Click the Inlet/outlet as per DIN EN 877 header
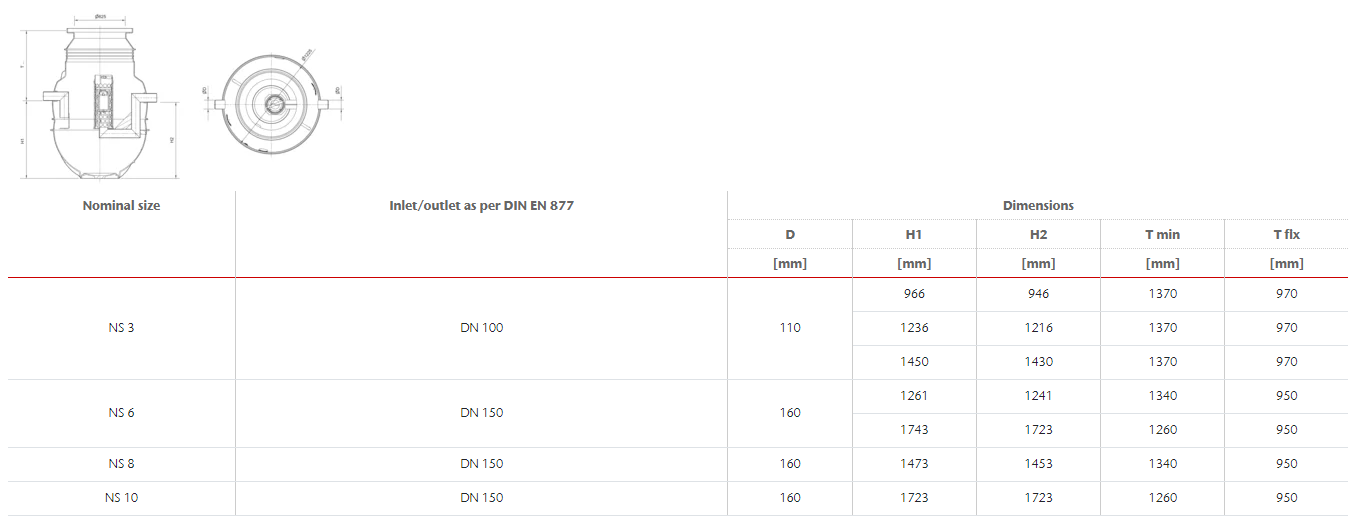The image size is (1357, 532). point(481,205)
